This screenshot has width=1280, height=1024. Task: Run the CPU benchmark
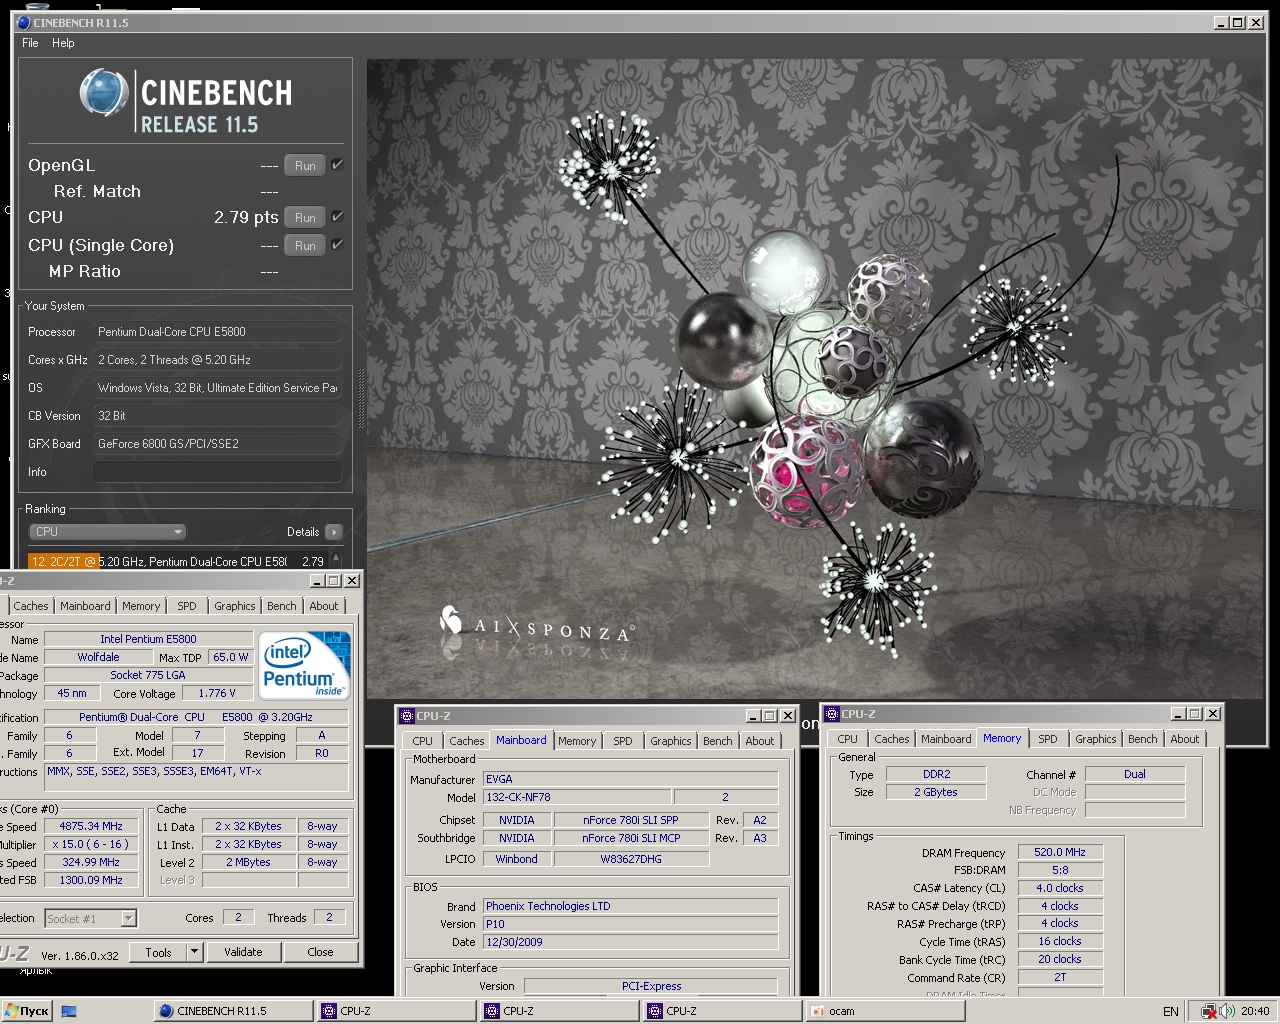click(x=305, y=217)
